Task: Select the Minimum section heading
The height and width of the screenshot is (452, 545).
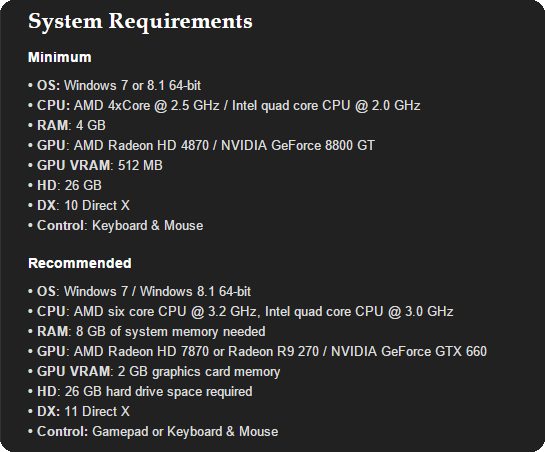Action: pos(60,57)
